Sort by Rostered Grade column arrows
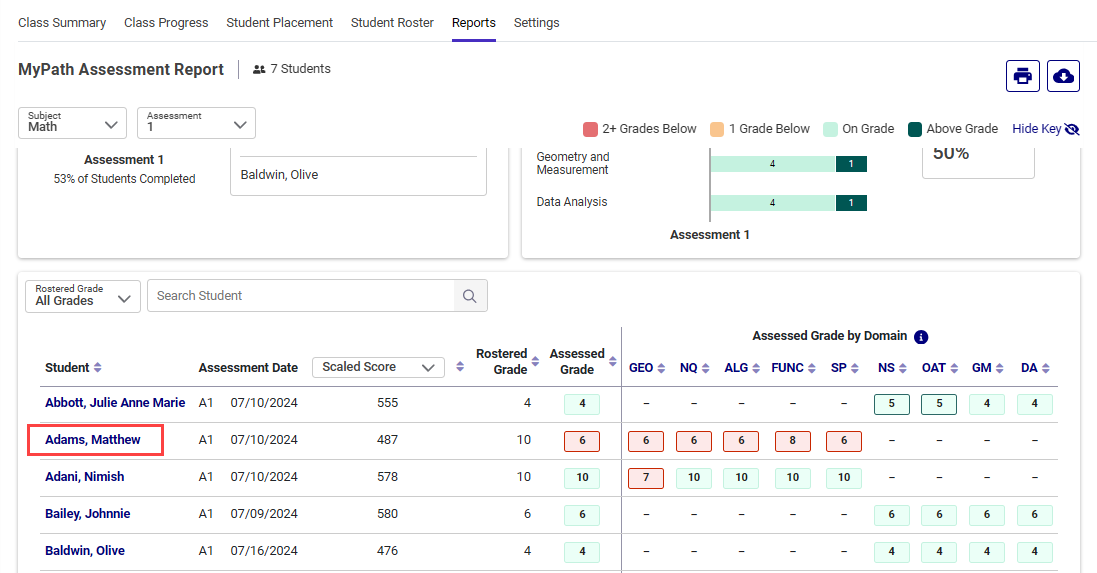This screenshot has width=1097, height=573. 536,362
